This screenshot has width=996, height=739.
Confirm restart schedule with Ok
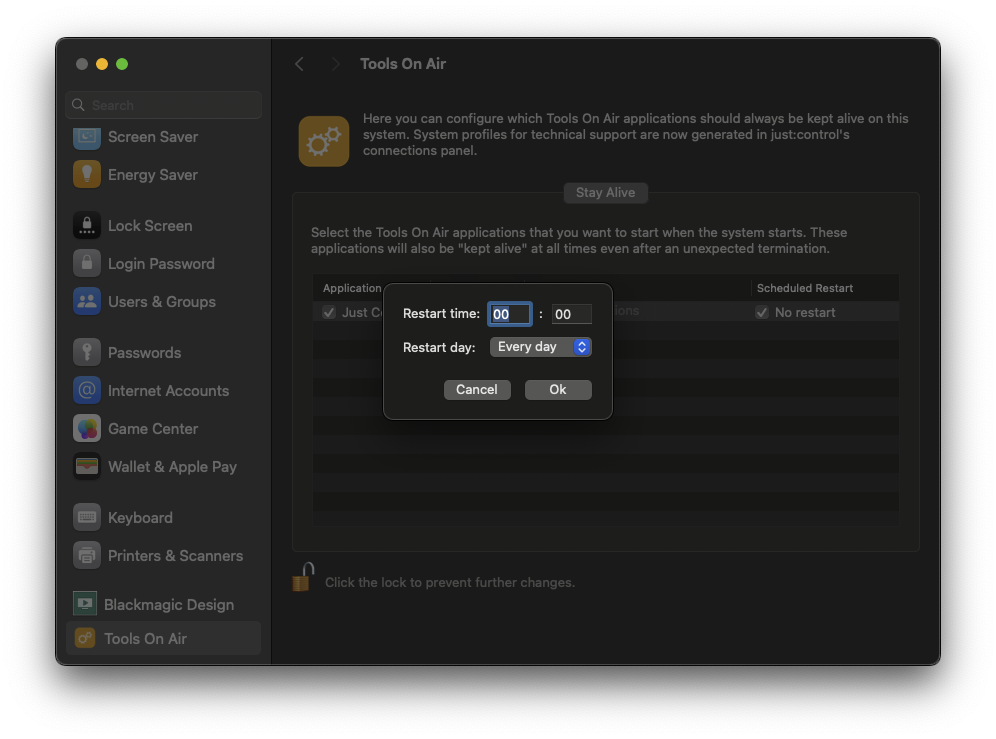click(x=558, y=390)
